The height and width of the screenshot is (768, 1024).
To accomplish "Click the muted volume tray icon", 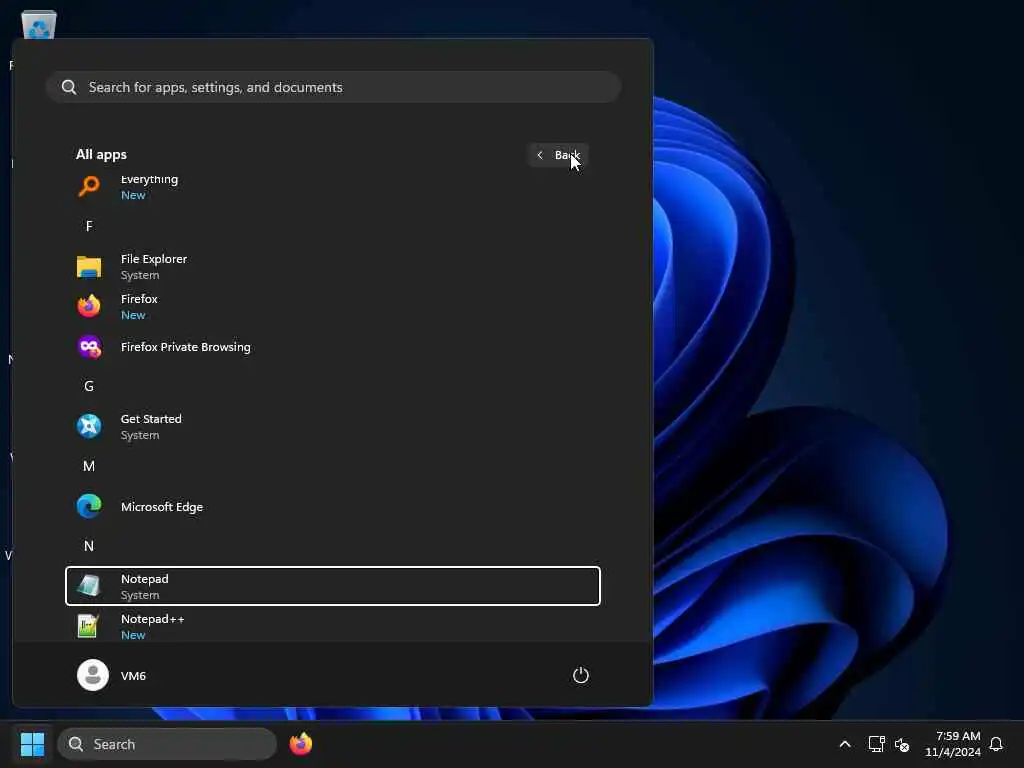I will tap(902, 744).
